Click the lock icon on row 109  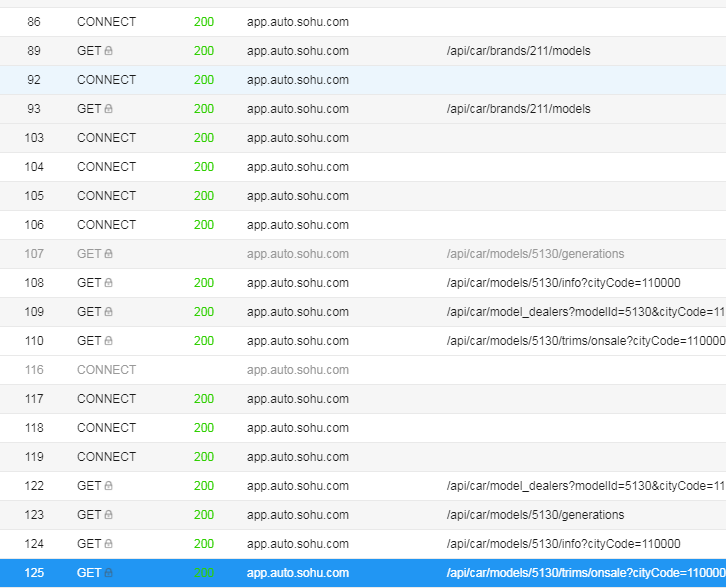(108, 312)
